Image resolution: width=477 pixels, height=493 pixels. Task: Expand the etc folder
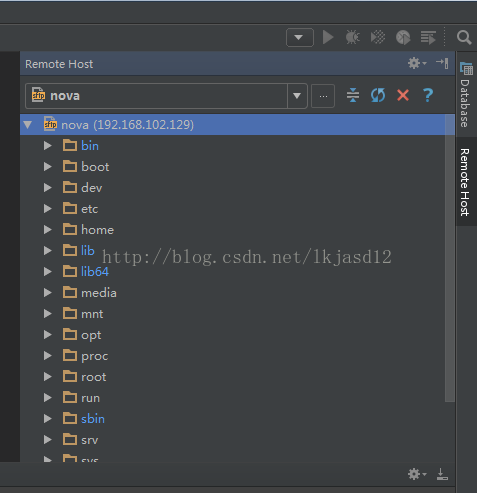pos(48,209)
